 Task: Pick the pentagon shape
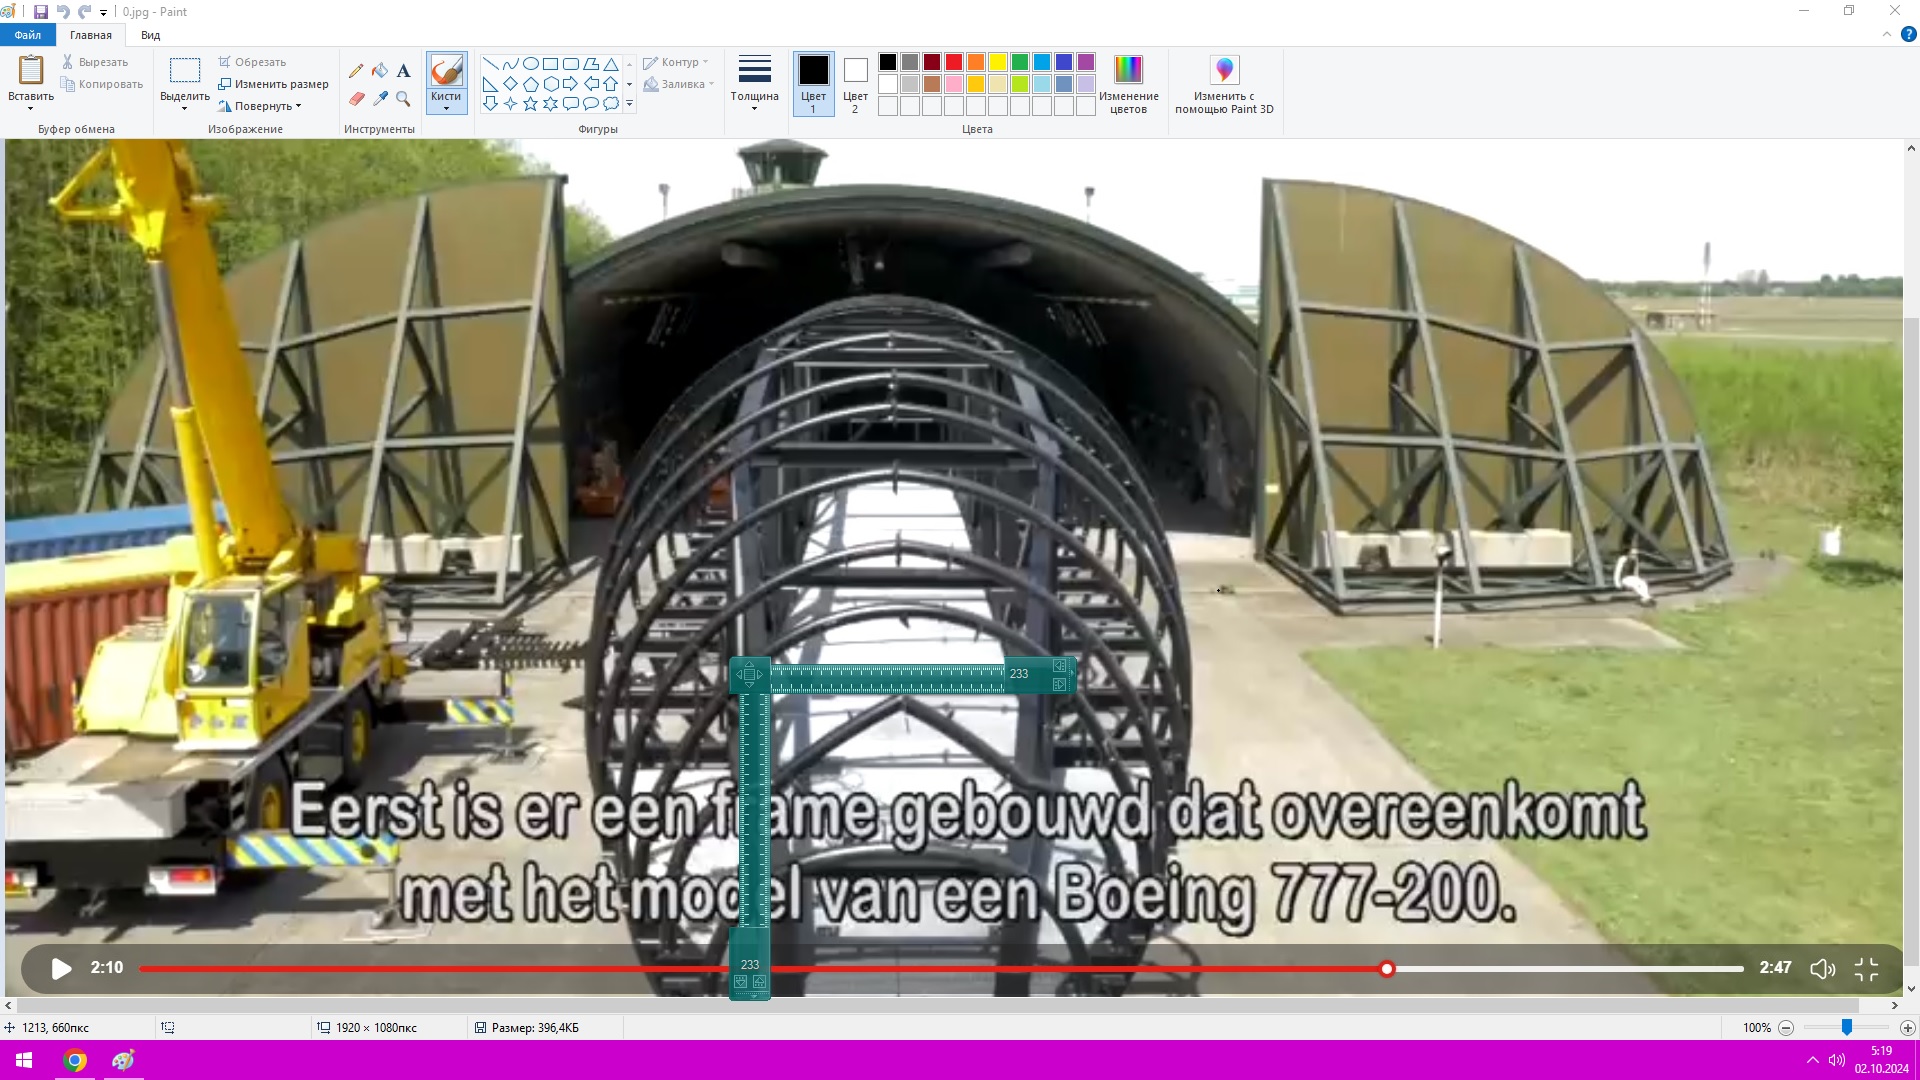click(530, 84)
